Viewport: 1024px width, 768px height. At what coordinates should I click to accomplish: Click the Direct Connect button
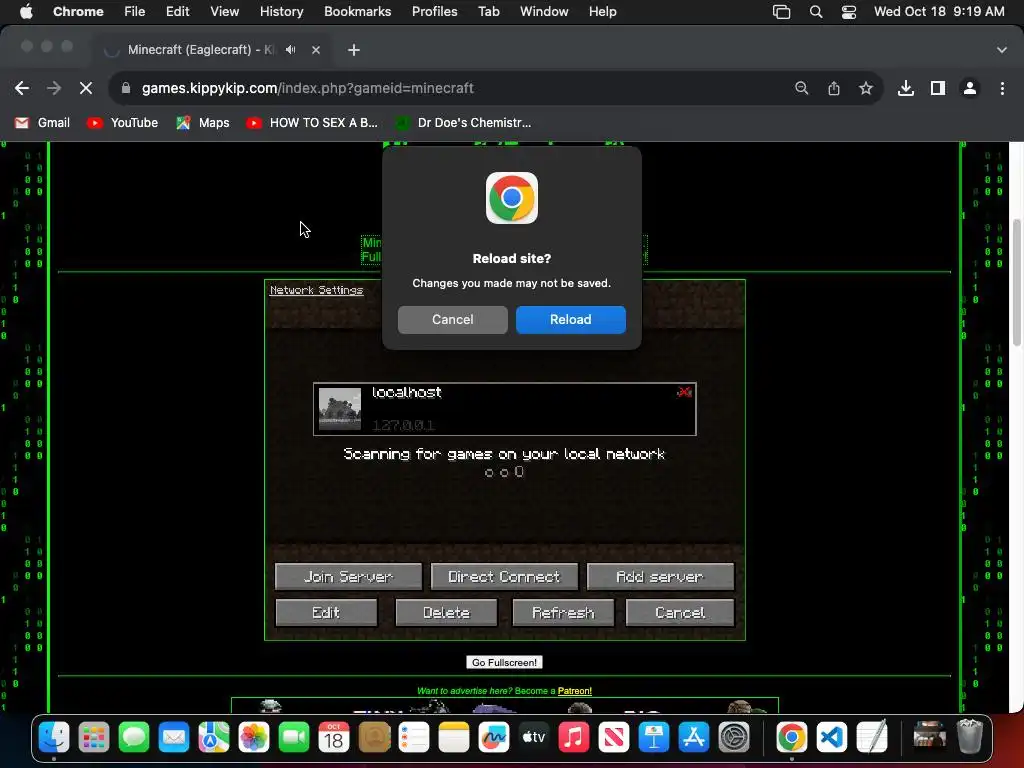pyautogui.click(x=504, y=577)
